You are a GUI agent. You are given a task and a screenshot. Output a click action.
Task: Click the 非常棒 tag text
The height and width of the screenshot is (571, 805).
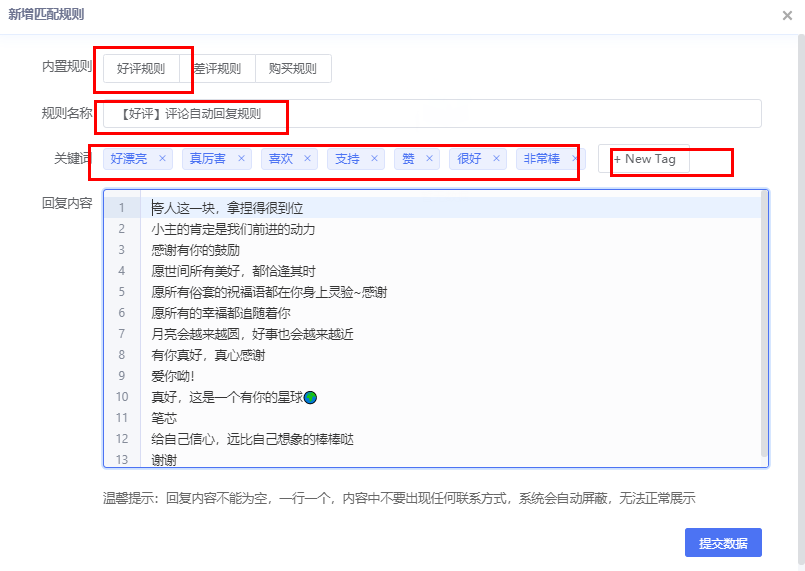click(542, 159)
